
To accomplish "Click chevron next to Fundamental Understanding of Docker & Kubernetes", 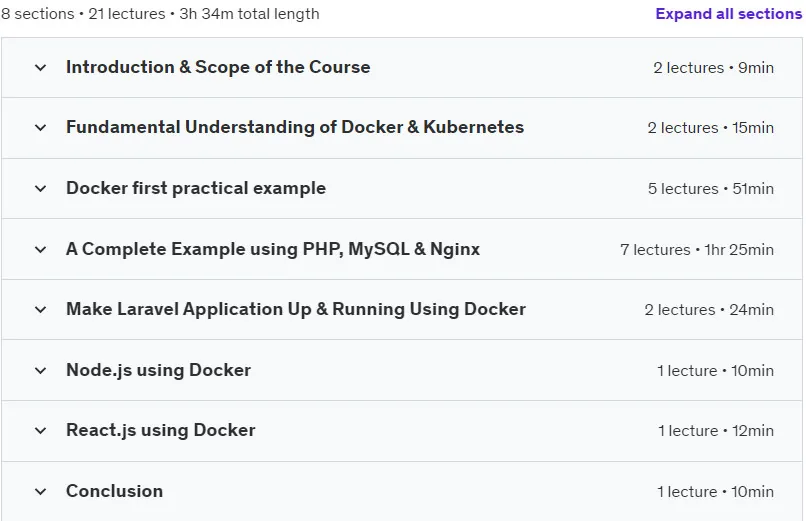I will coord(41,127).
